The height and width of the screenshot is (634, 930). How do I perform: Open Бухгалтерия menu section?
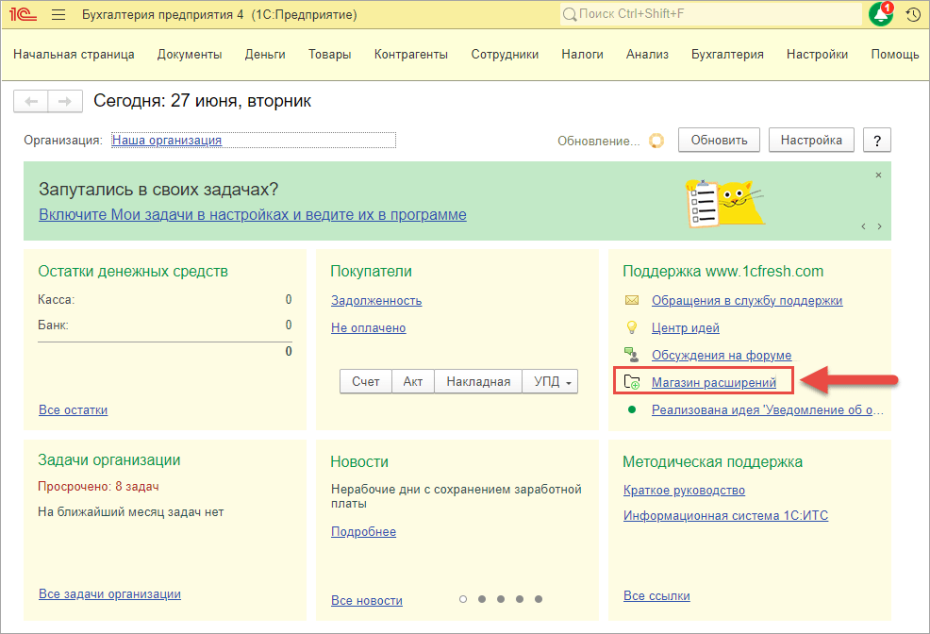coord(727,55)
